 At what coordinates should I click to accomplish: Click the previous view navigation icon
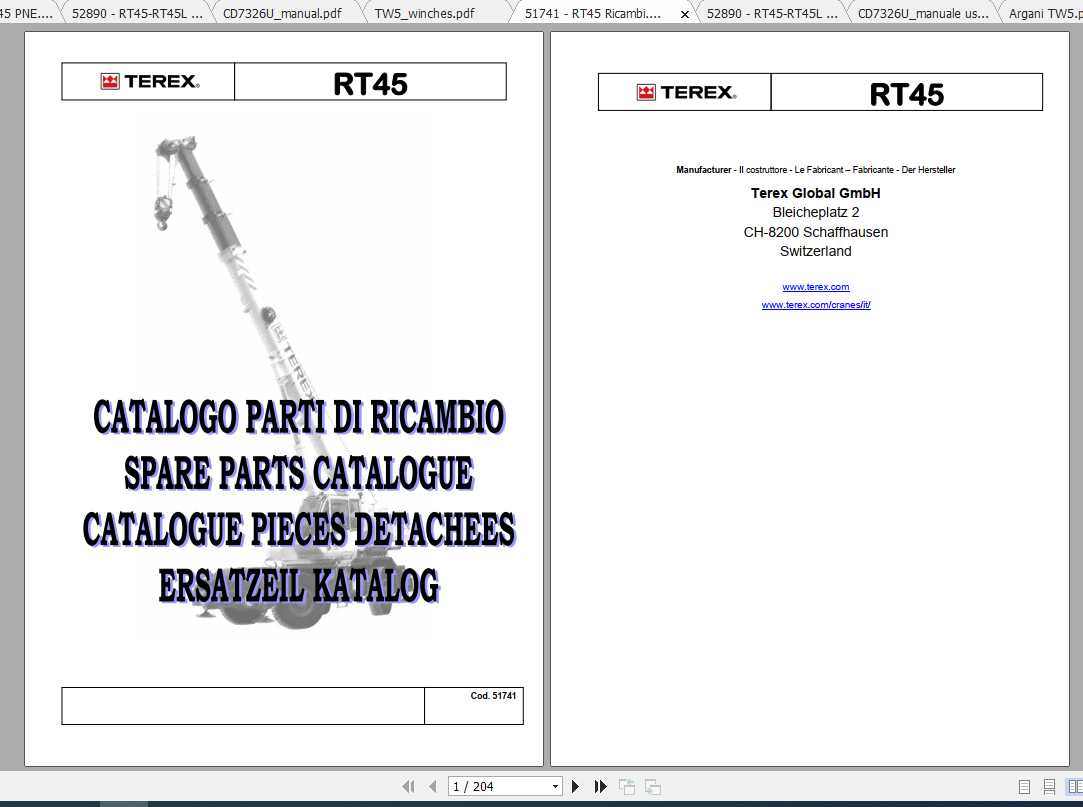click(627, 787)
